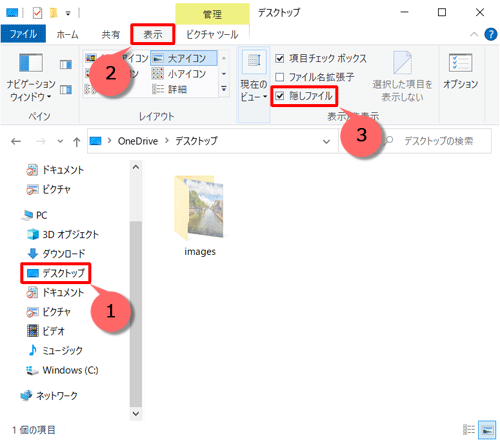Open ダウンロード in navigation pane
The width and height of the screenshot is (500, 440).
pos(56,254)
